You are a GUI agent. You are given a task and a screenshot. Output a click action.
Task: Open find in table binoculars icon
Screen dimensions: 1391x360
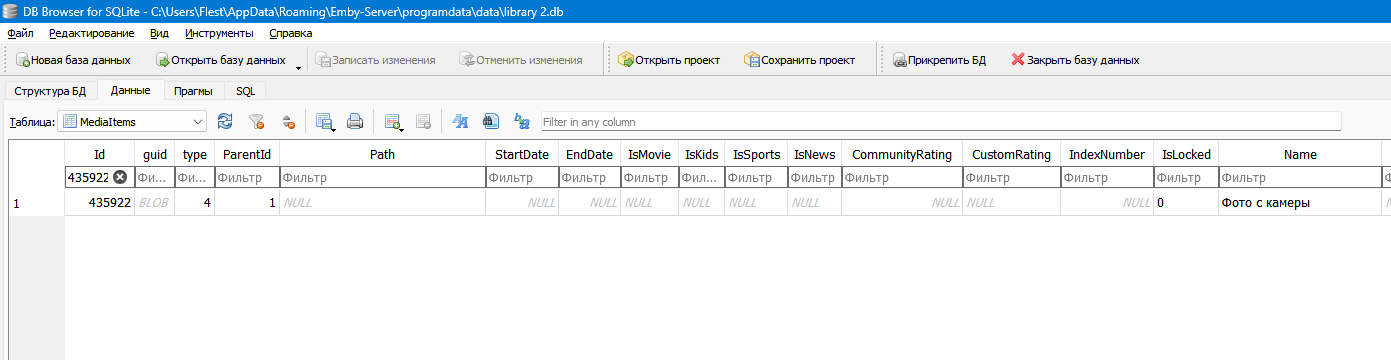tap(490, 122)
